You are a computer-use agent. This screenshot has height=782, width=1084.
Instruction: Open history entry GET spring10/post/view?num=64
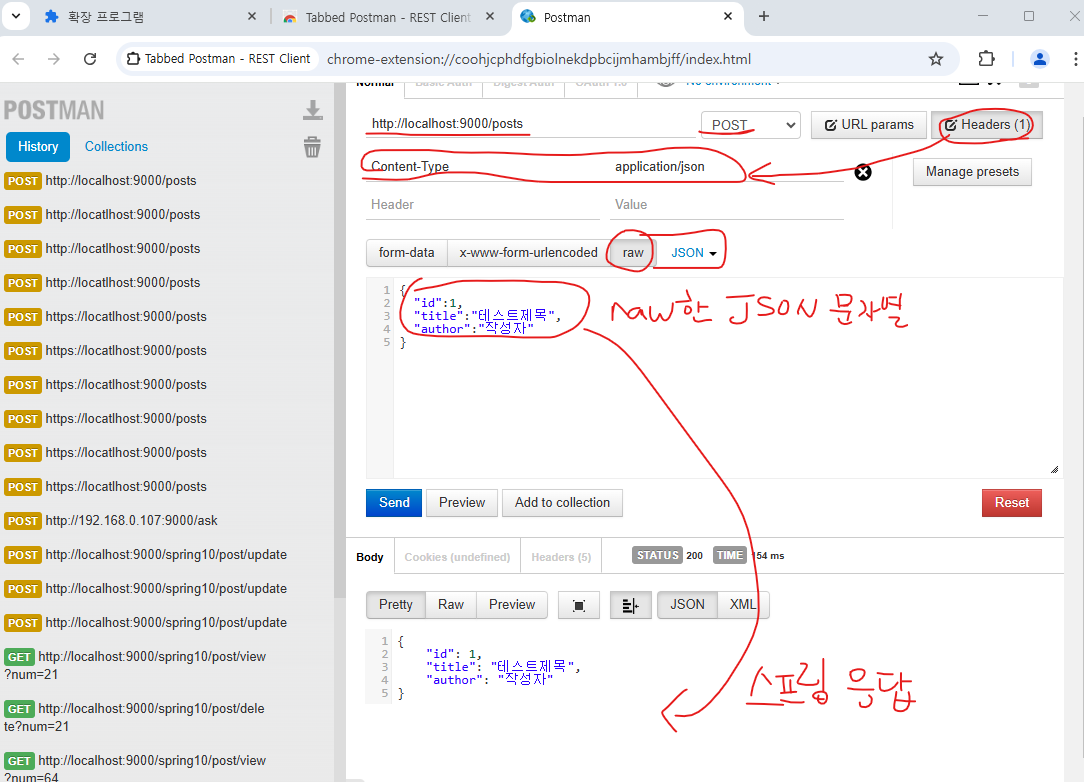tap(136, 768)
